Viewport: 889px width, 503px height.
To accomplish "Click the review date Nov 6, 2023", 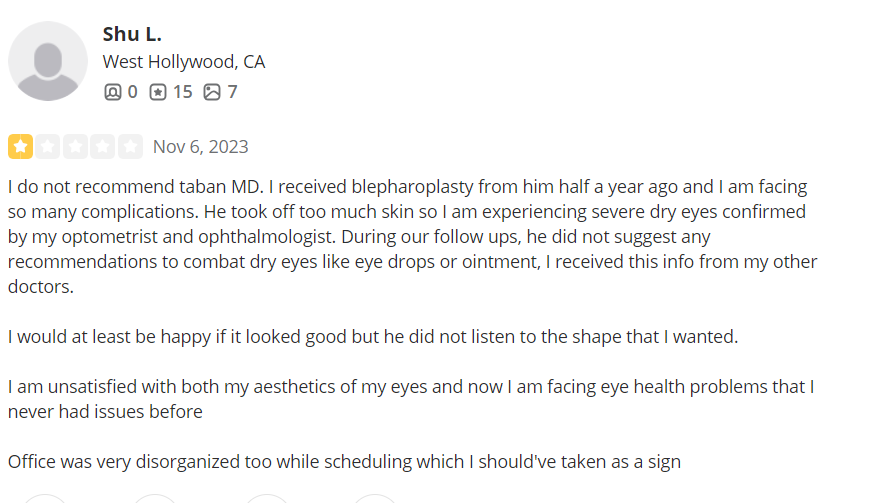I will 201,147.
